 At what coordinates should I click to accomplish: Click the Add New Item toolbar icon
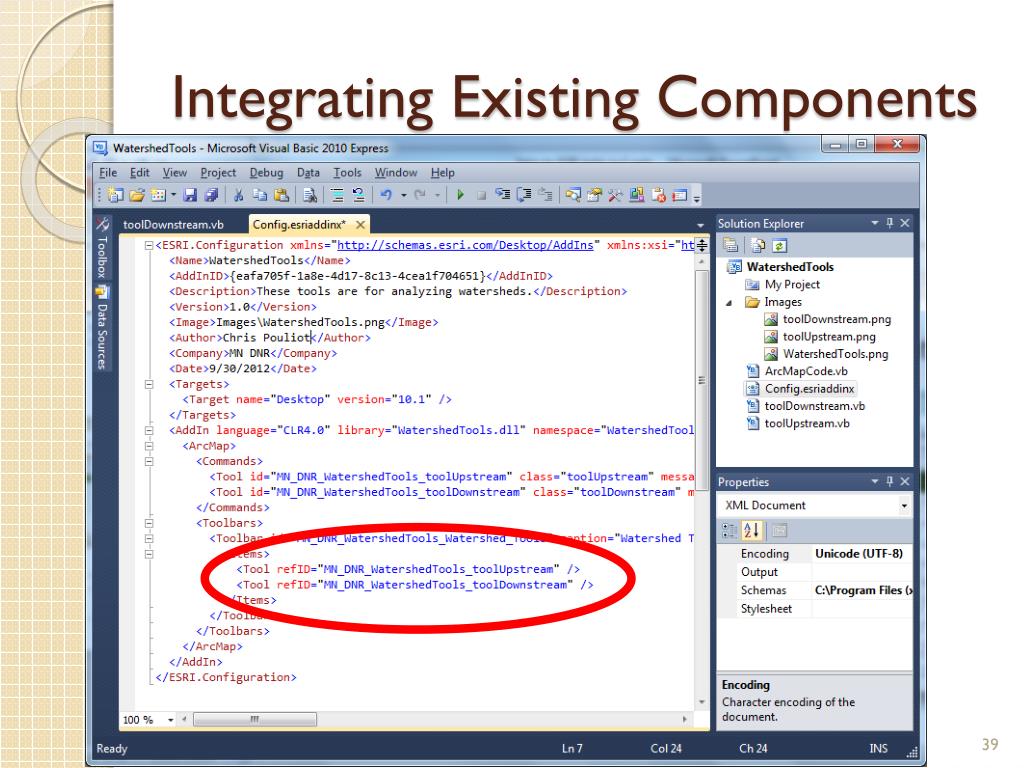click(158, 195)
